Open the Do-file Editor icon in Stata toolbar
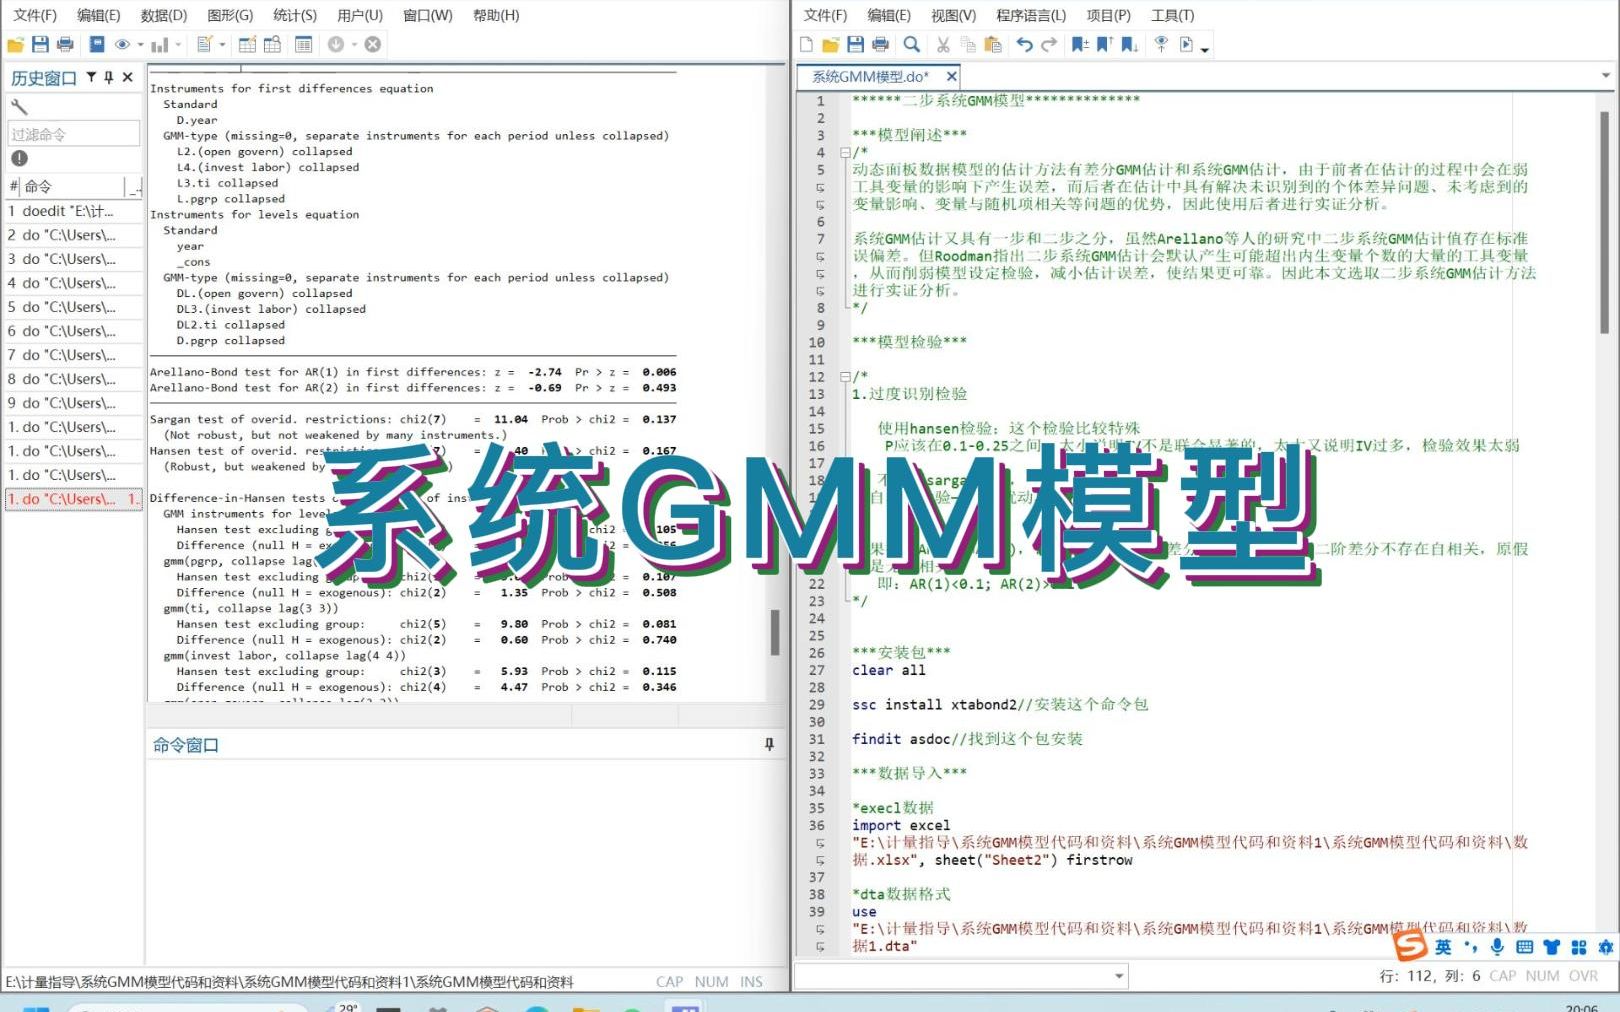This screenshot has height=1012, width=1620. [x=205, y=44]
